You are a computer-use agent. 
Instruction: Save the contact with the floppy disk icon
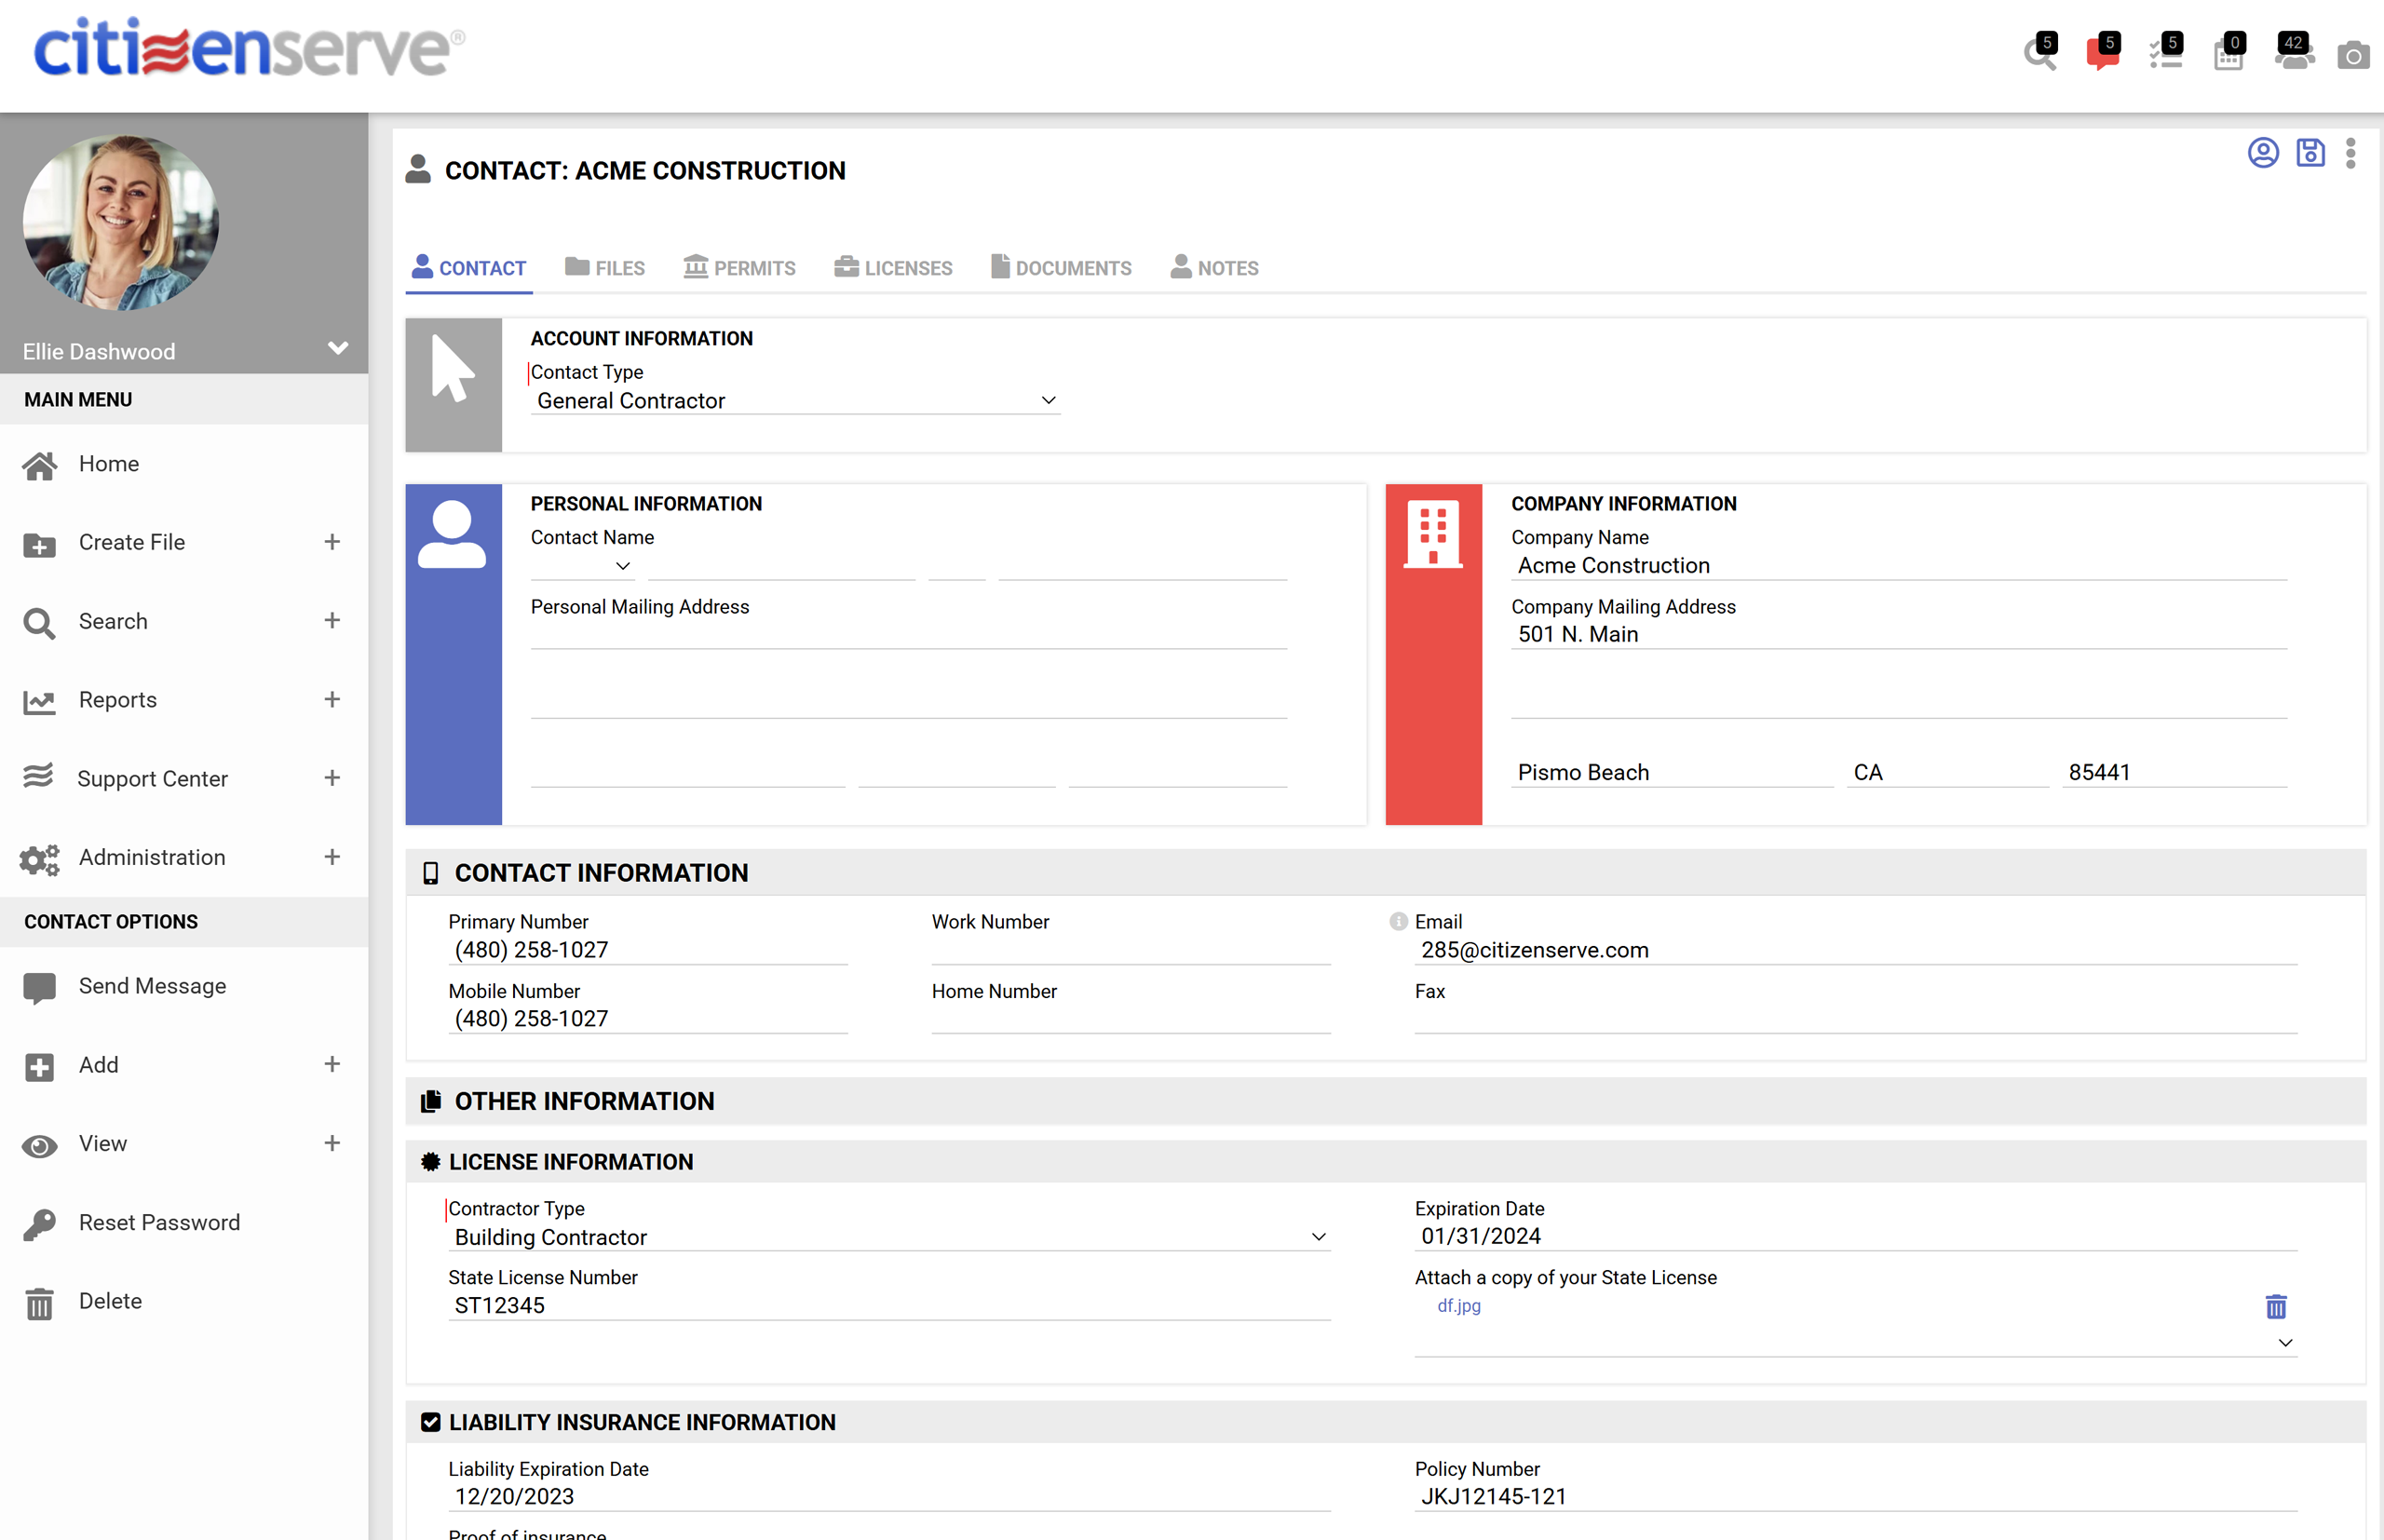coord(2311,152)
